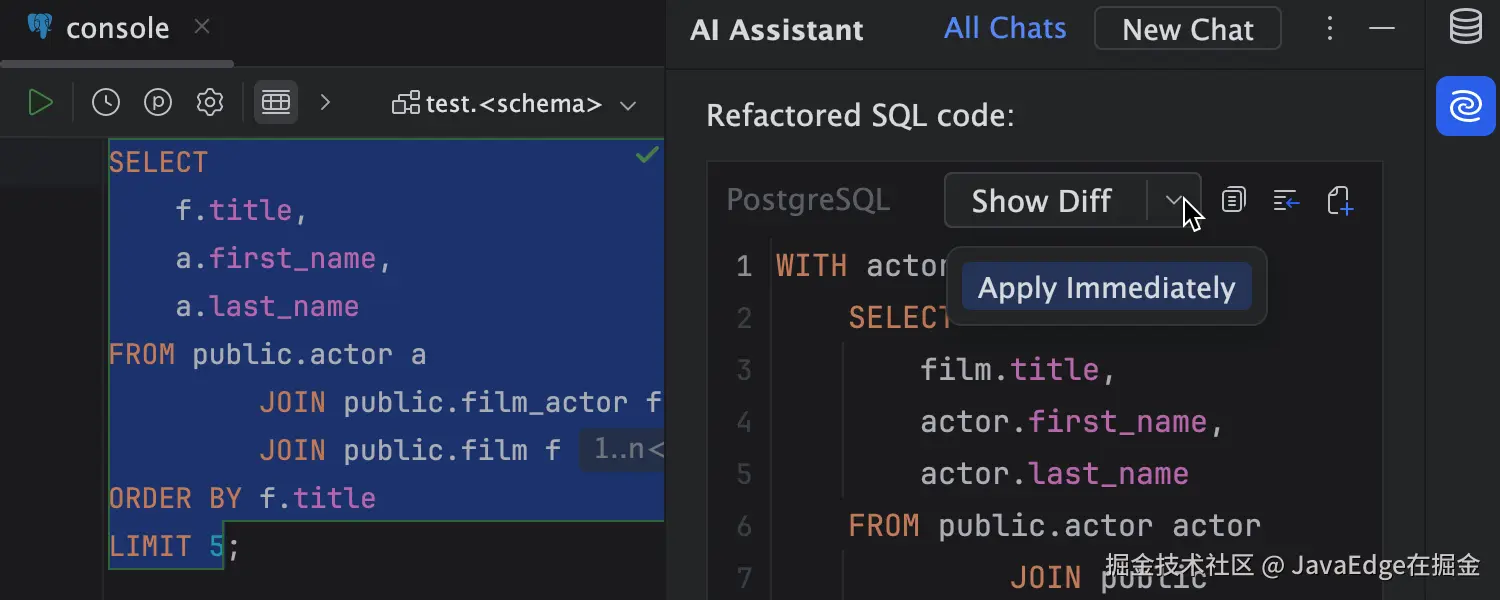Open the All Chats link

(1005, 28)
